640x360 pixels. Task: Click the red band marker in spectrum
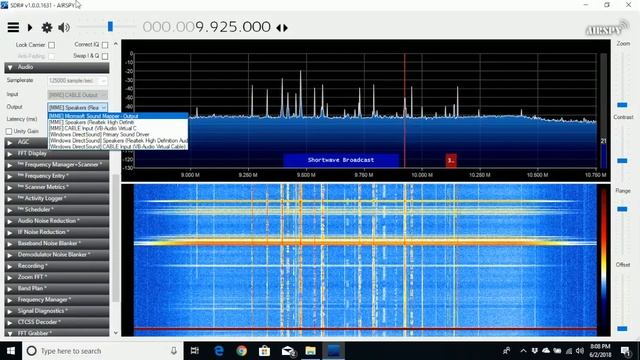click(451, 160)
